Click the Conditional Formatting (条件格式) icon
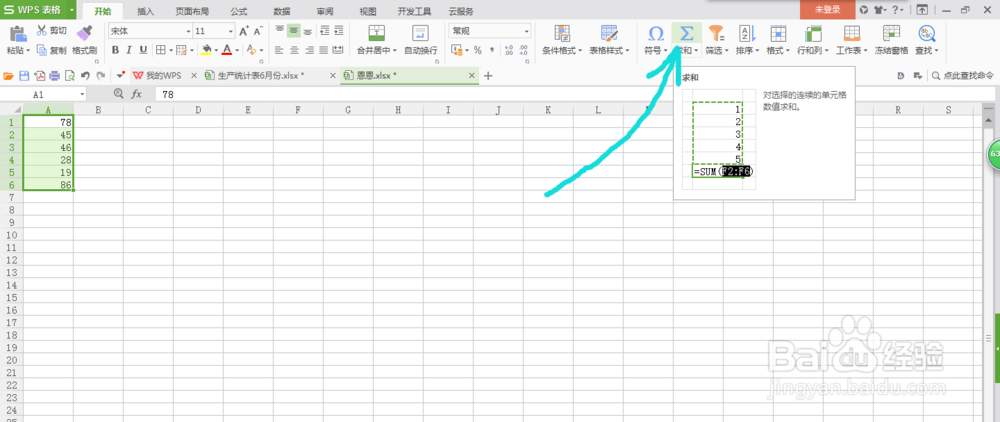 [562, 34]
